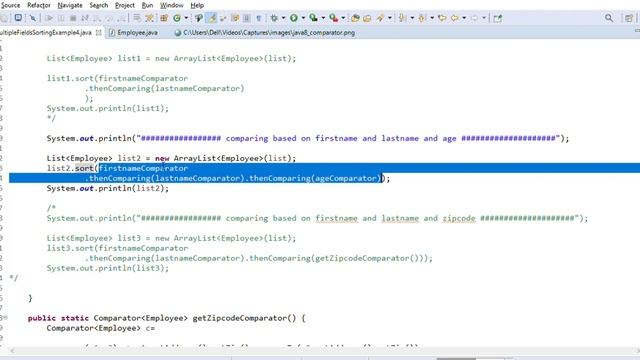Click the Step Over icon

[x=109, y=18]
